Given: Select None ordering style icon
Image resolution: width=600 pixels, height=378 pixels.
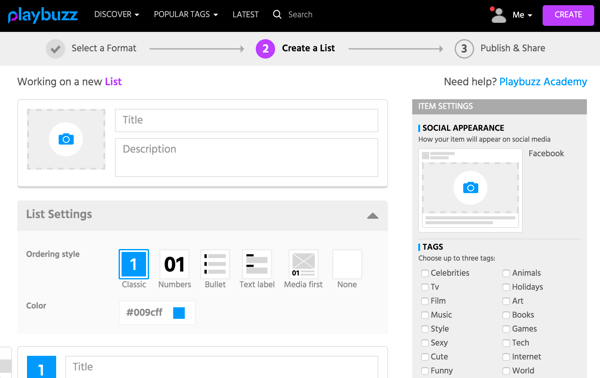Looking at the screenshot, I should 347,264.
